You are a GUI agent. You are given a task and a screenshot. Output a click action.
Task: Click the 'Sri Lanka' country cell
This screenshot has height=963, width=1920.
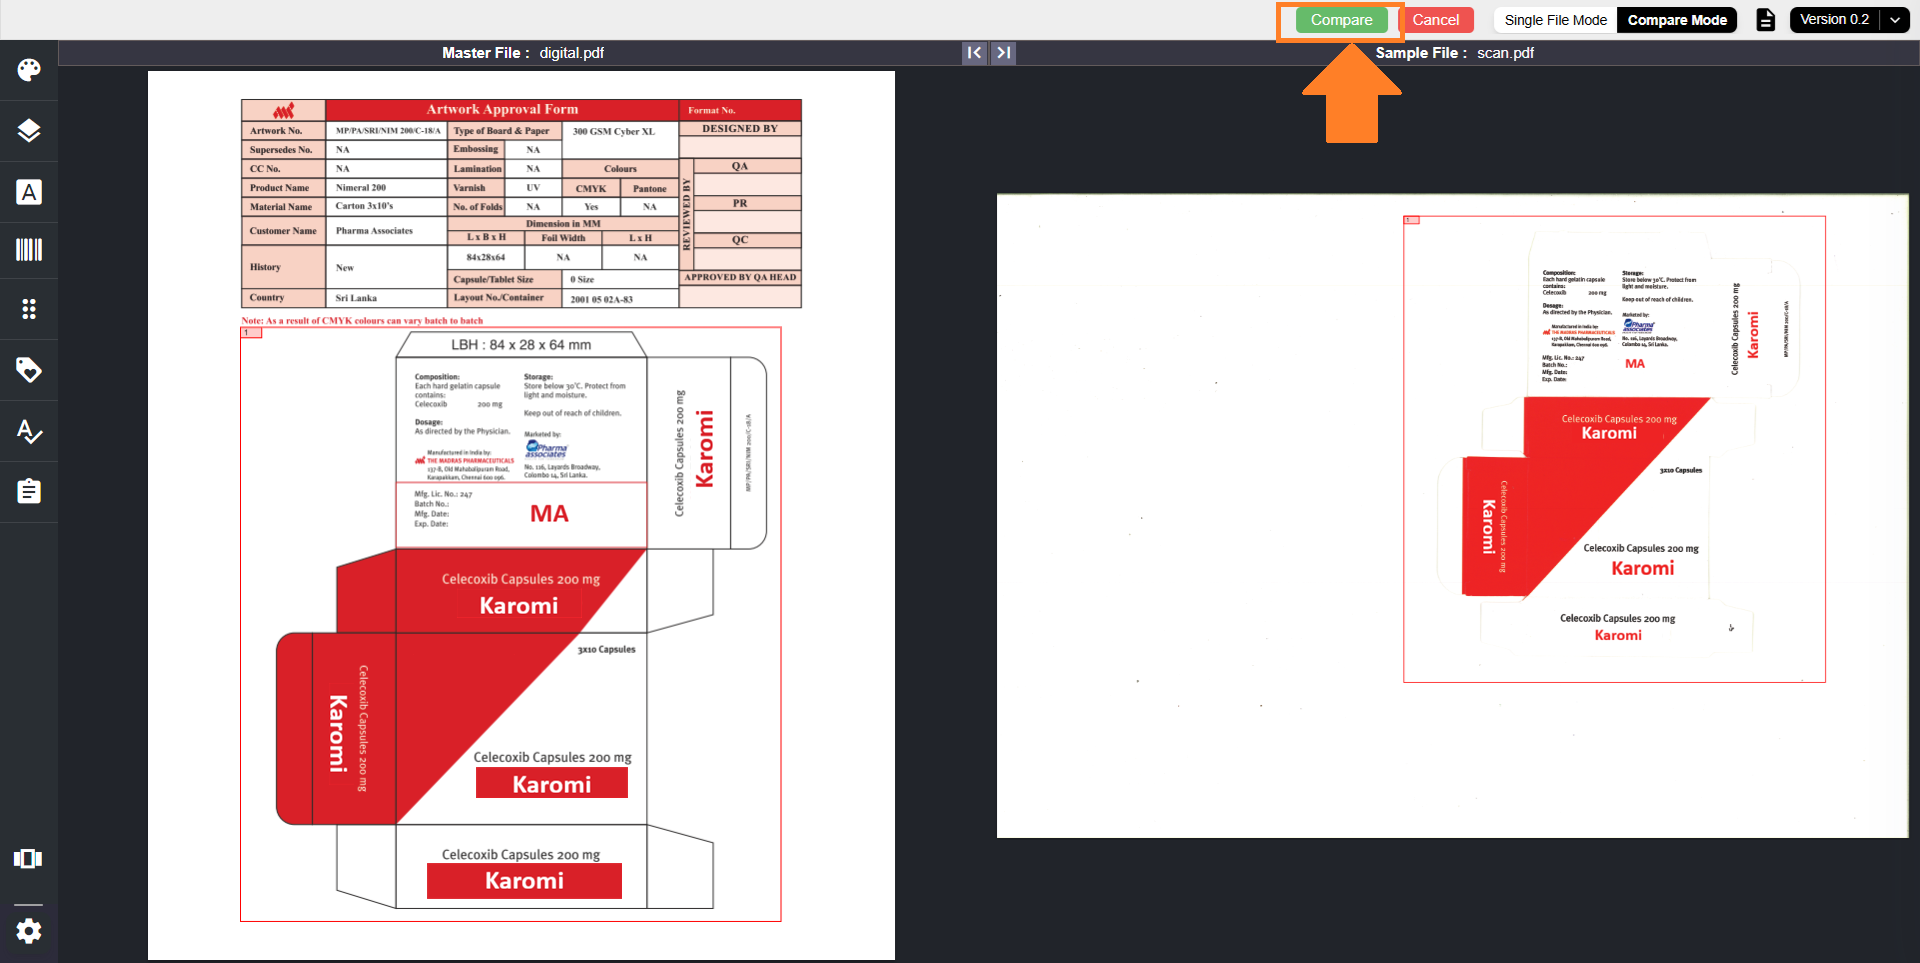386,298
